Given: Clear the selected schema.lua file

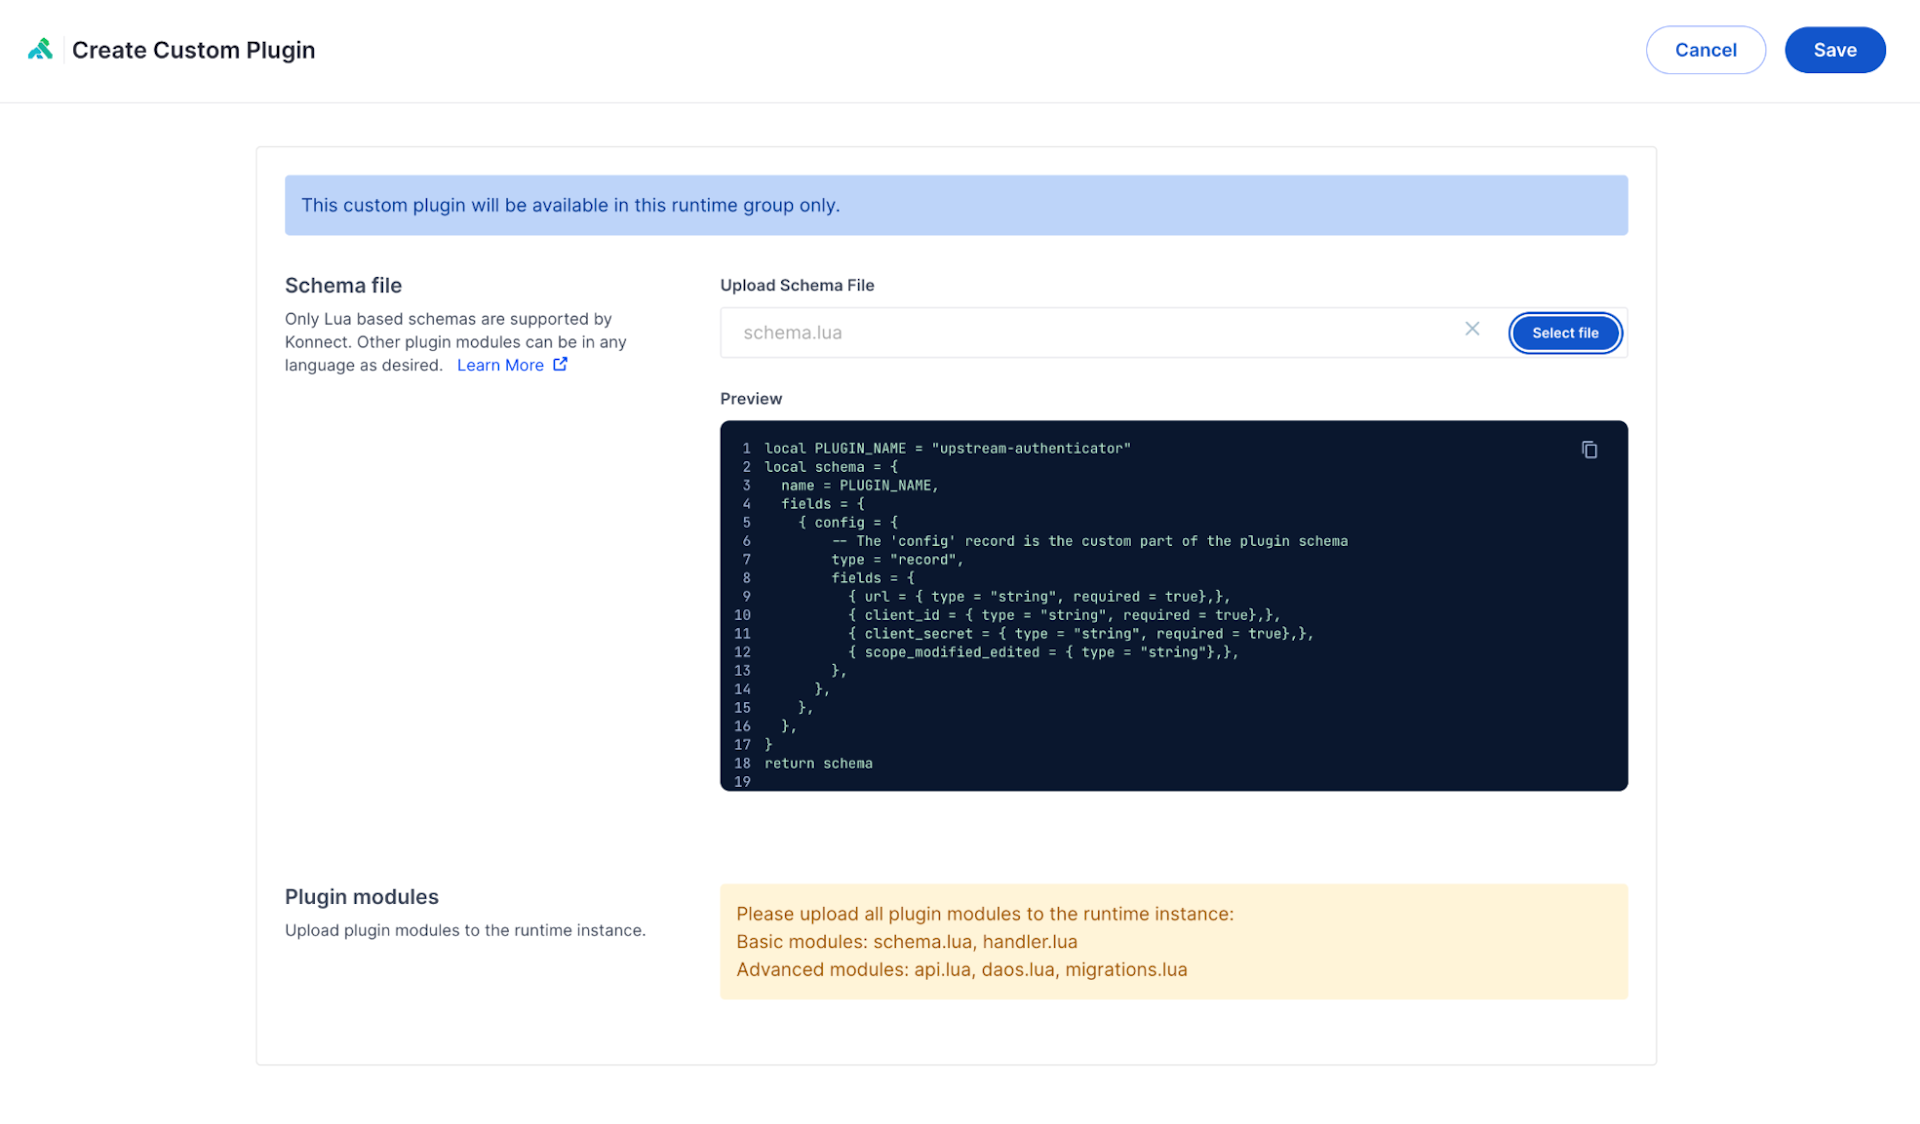Looking at the screenshot, I should [1472, 329].
